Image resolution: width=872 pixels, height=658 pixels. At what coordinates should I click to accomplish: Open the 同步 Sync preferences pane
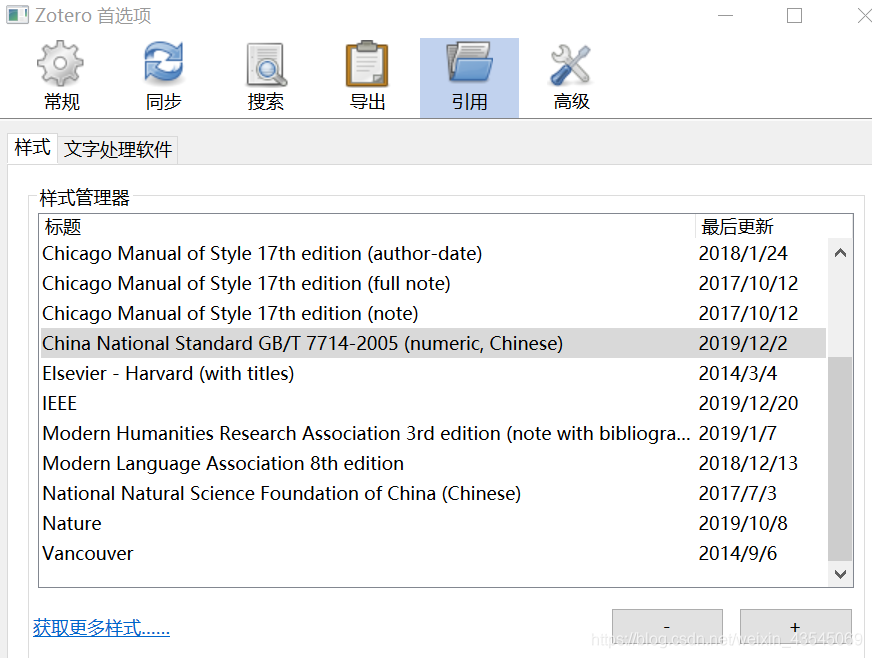click(x=164, y=77)
